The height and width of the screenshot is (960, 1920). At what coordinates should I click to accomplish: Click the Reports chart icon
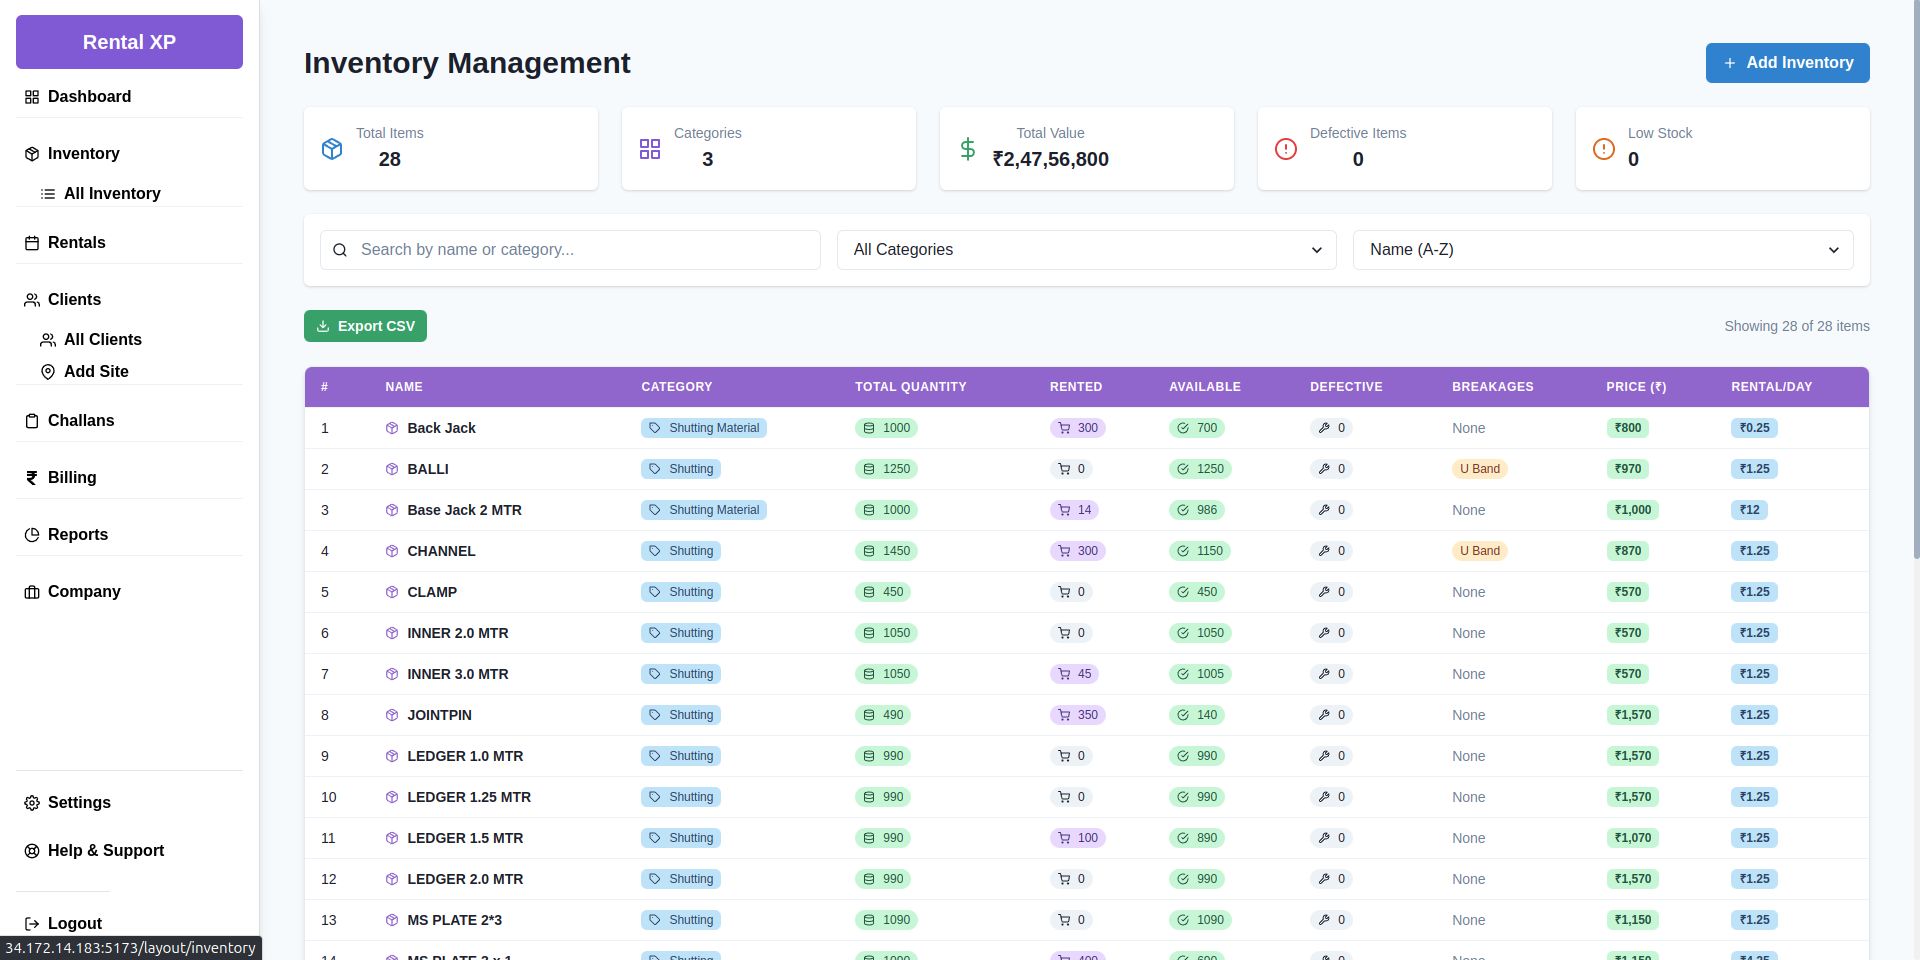coord(32,535)
